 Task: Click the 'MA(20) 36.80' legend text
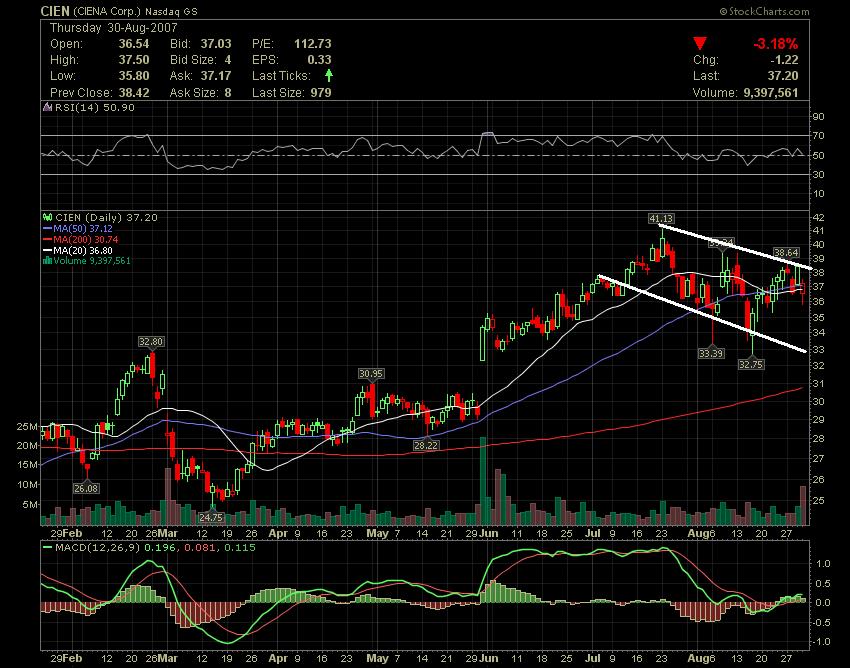coord(83,250)
